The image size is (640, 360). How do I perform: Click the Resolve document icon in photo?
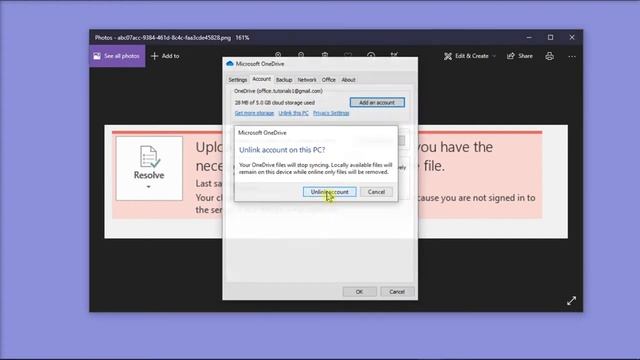[x=149, y=156]
